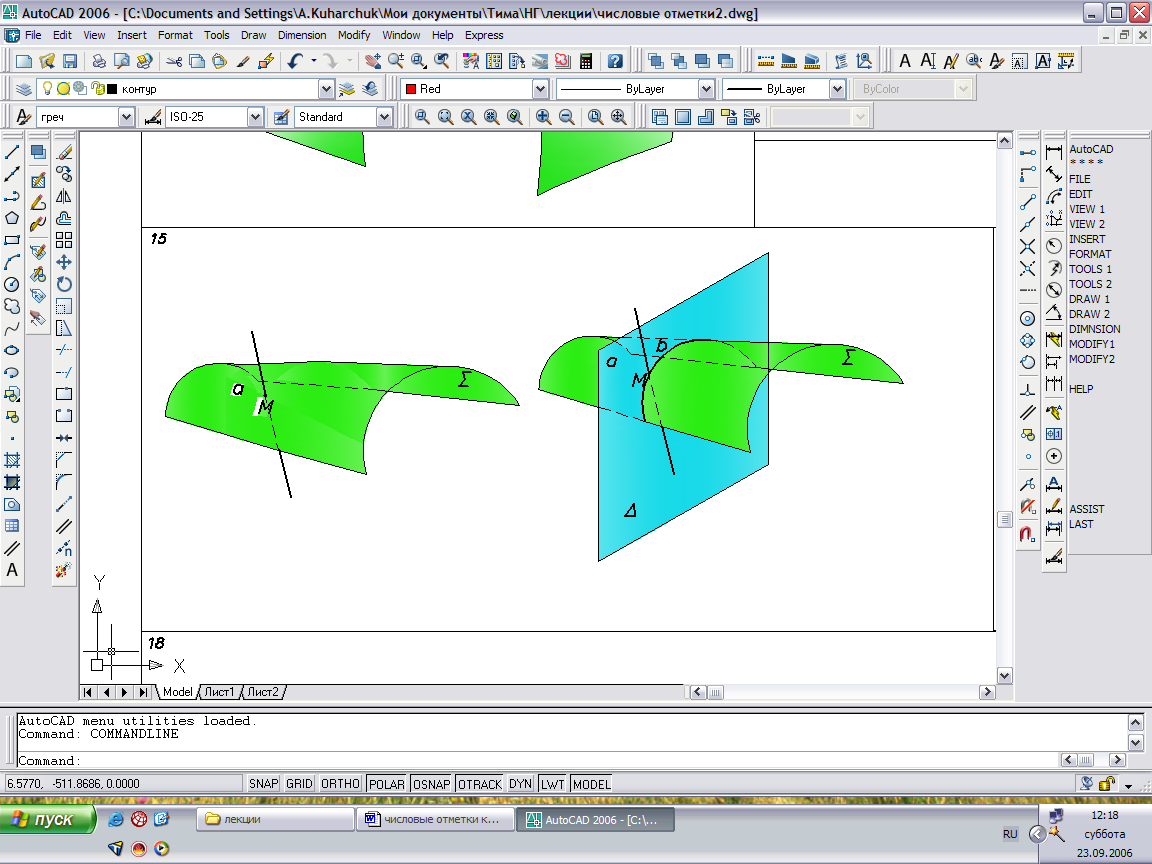The width and height of the screenshot is (1152, 864).
Task: Open the Red color control dropdown
Action: coord(540,89)
